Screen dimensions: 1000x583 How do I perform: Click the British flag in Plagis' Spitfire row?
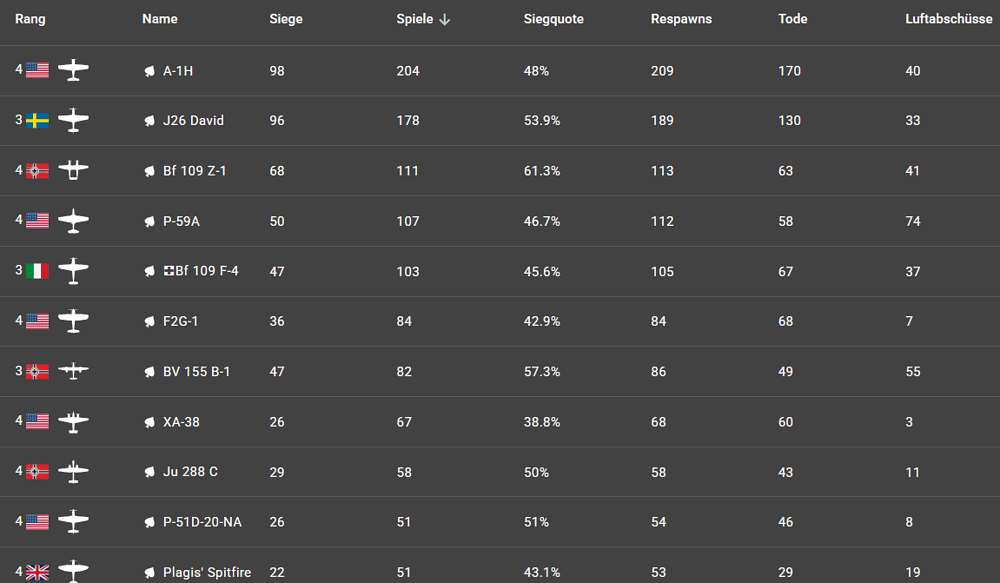pos(37,572)
